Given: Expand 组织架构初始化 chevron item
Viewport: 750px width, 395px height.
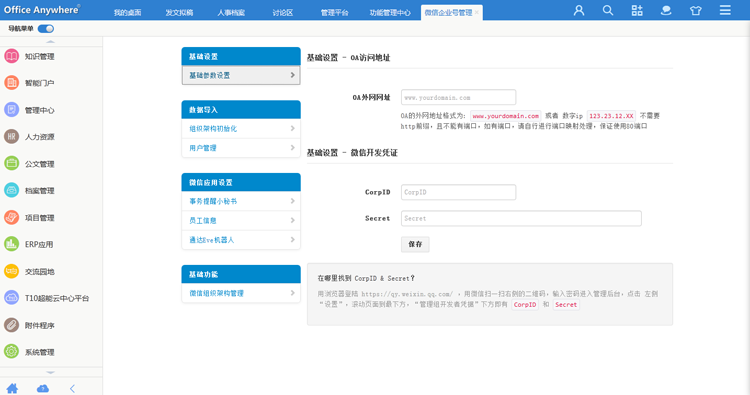Looking at the screenshot, I should (x=241, y=129).
